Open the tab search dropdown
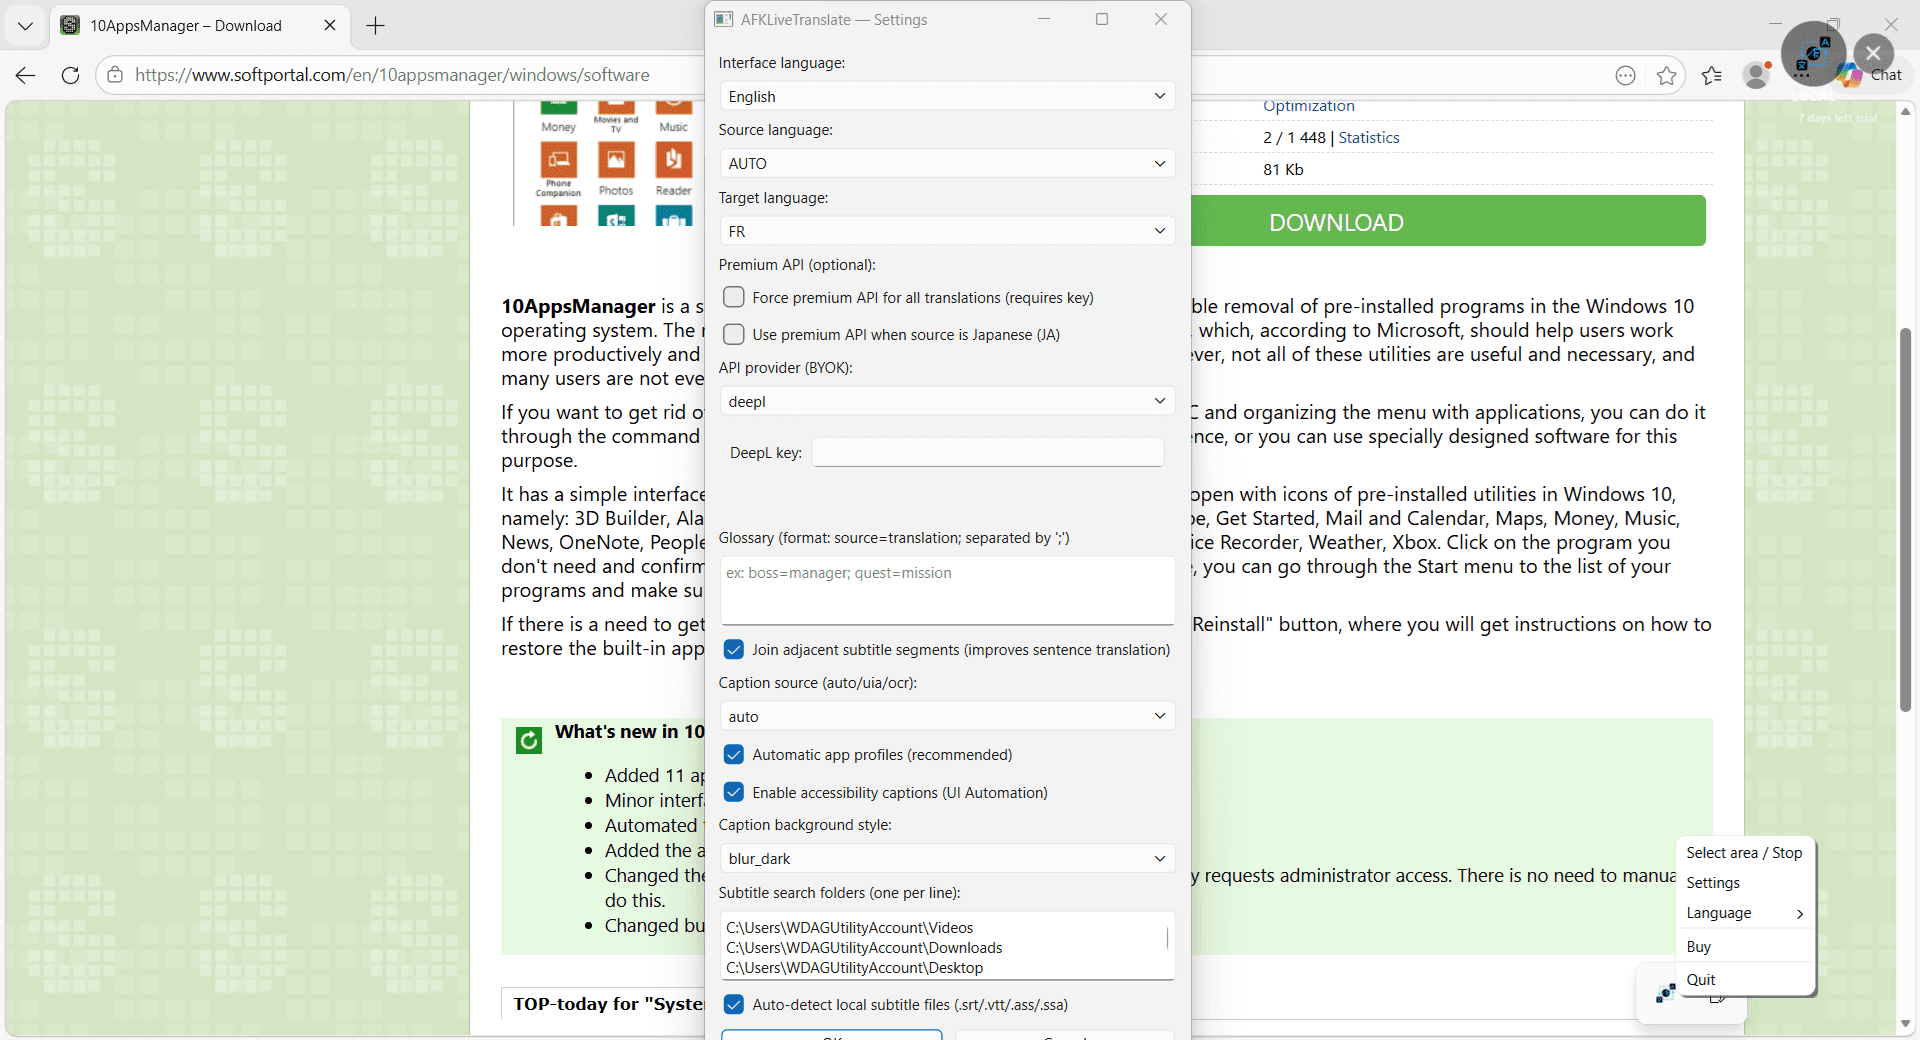 click(x=25, y=26)
